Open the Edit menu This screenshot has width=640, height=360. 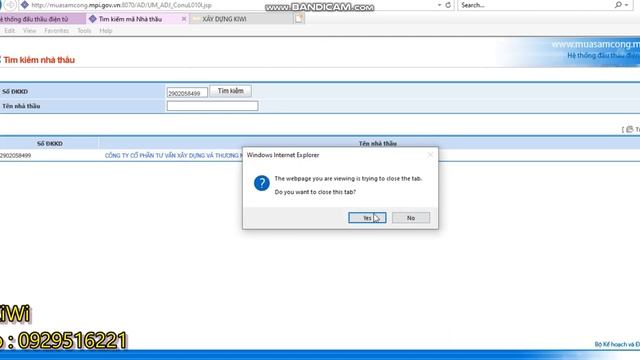pyautogui.click(x=9, y=31)
